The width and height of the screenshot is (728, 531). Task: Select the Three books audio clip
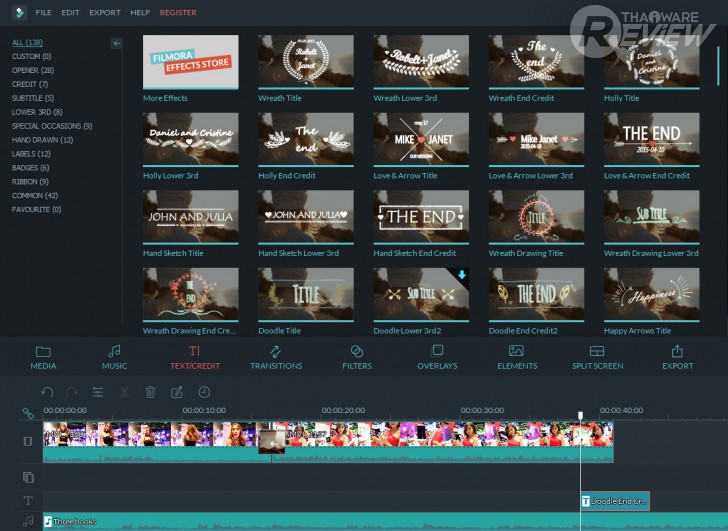click(385, 522)
